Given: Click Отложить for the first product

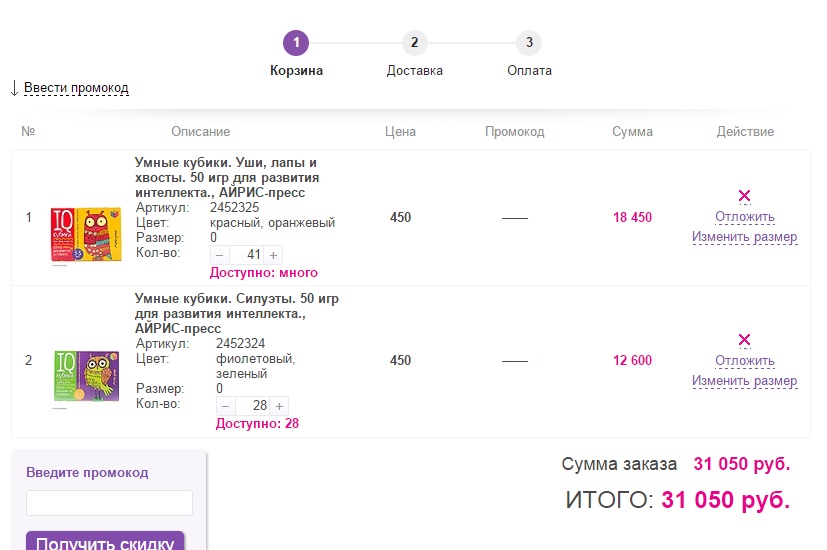Looking at the screenshot, I should [744, 217].
